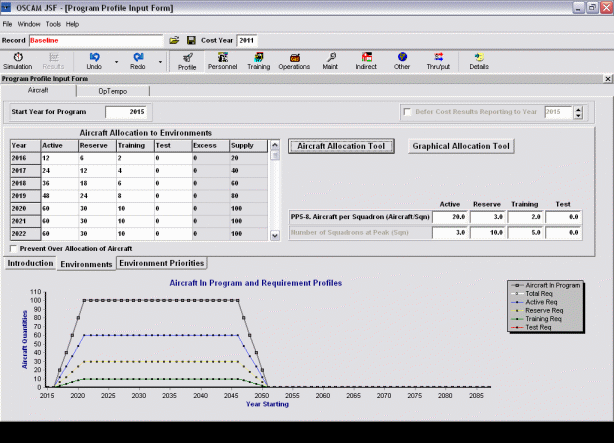Select the Environments tab
The height and width of the screenshot is (443, 614).
[86, 264]
